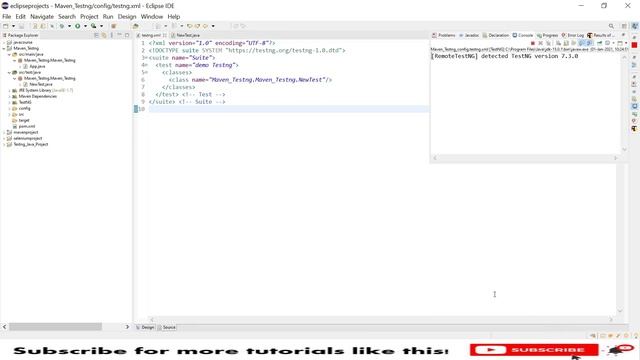Minimize the Package Explorer view
640x360 pixels.
pyautogui.click(x=120, y=35)
